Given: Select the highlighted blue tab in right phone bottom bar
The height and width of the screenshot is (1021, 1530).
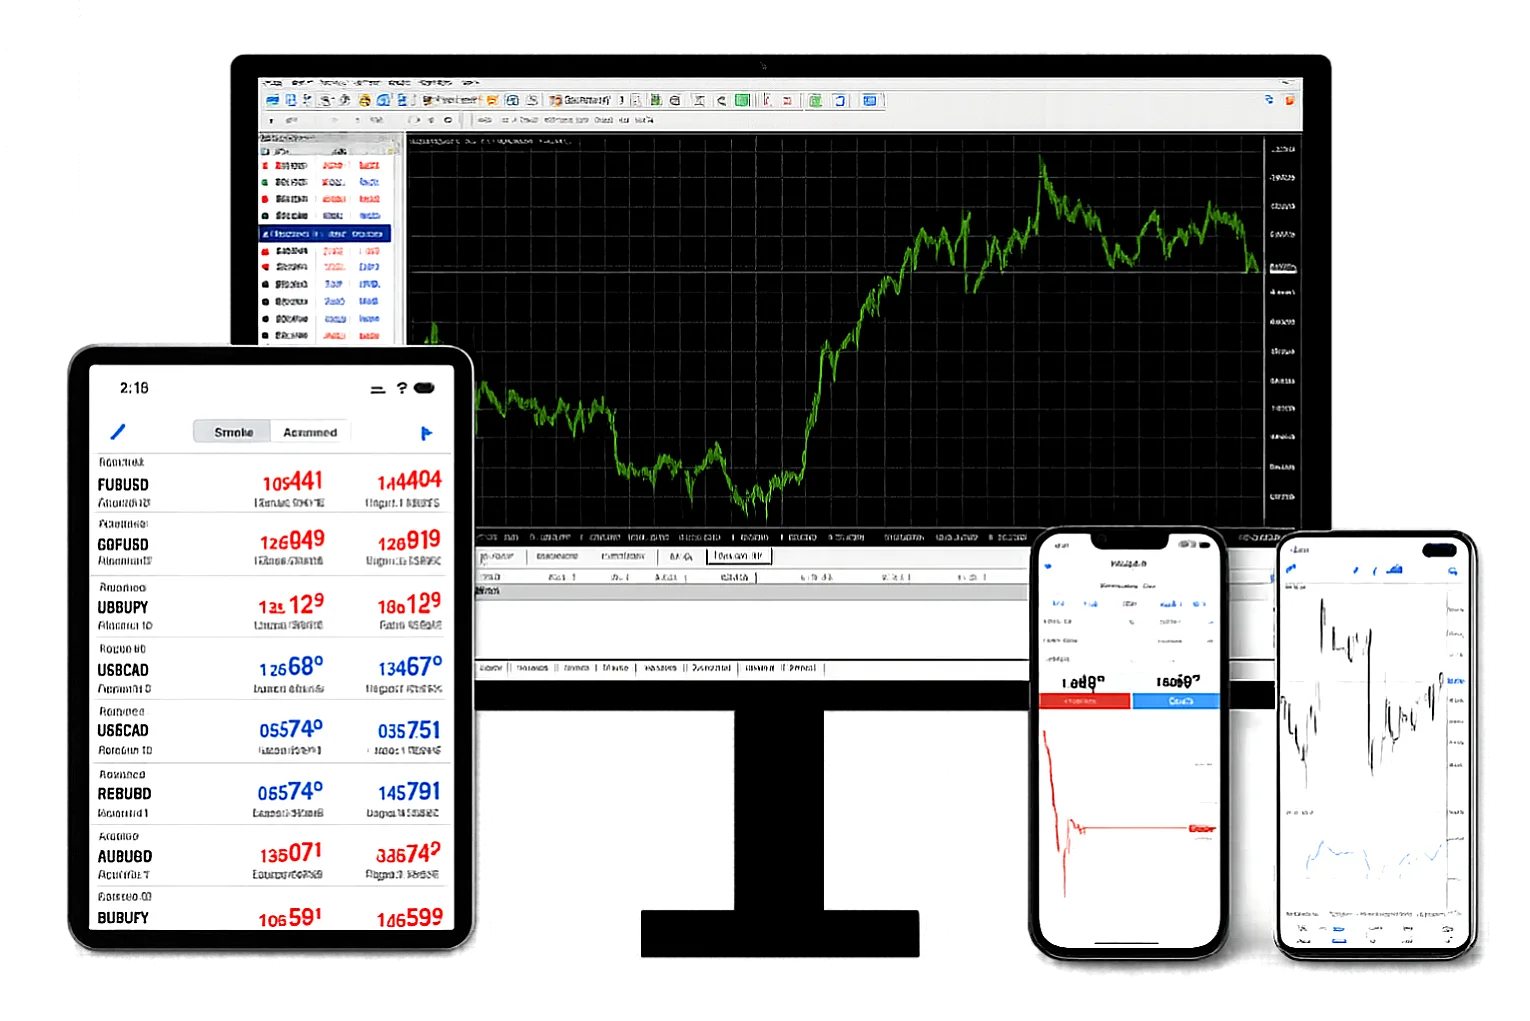Looking at the screenshot, I should pyautogui.click(x=1339, y=933).
